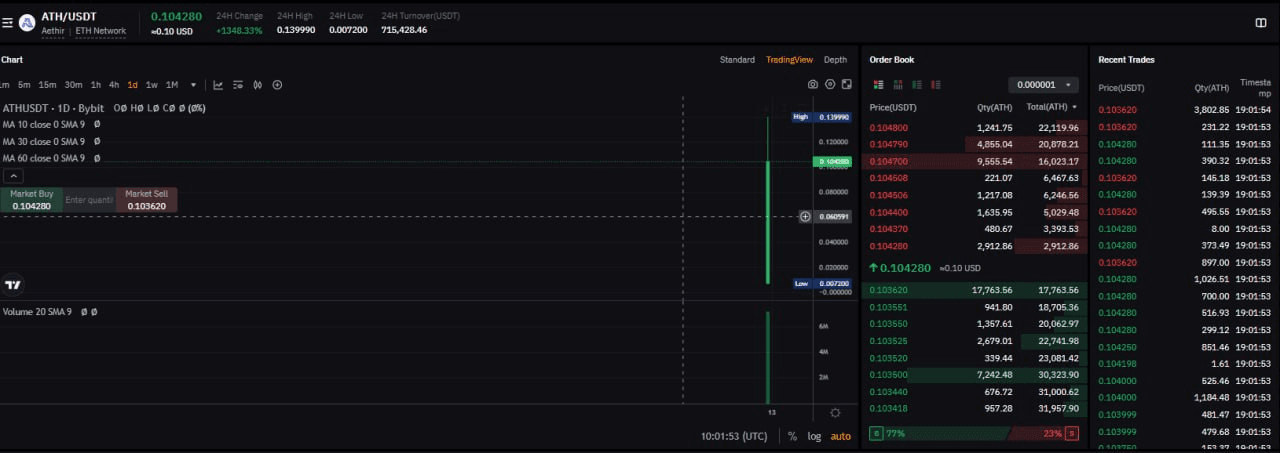
Task: Toggle the log scale option
Action: coord(814,436)
